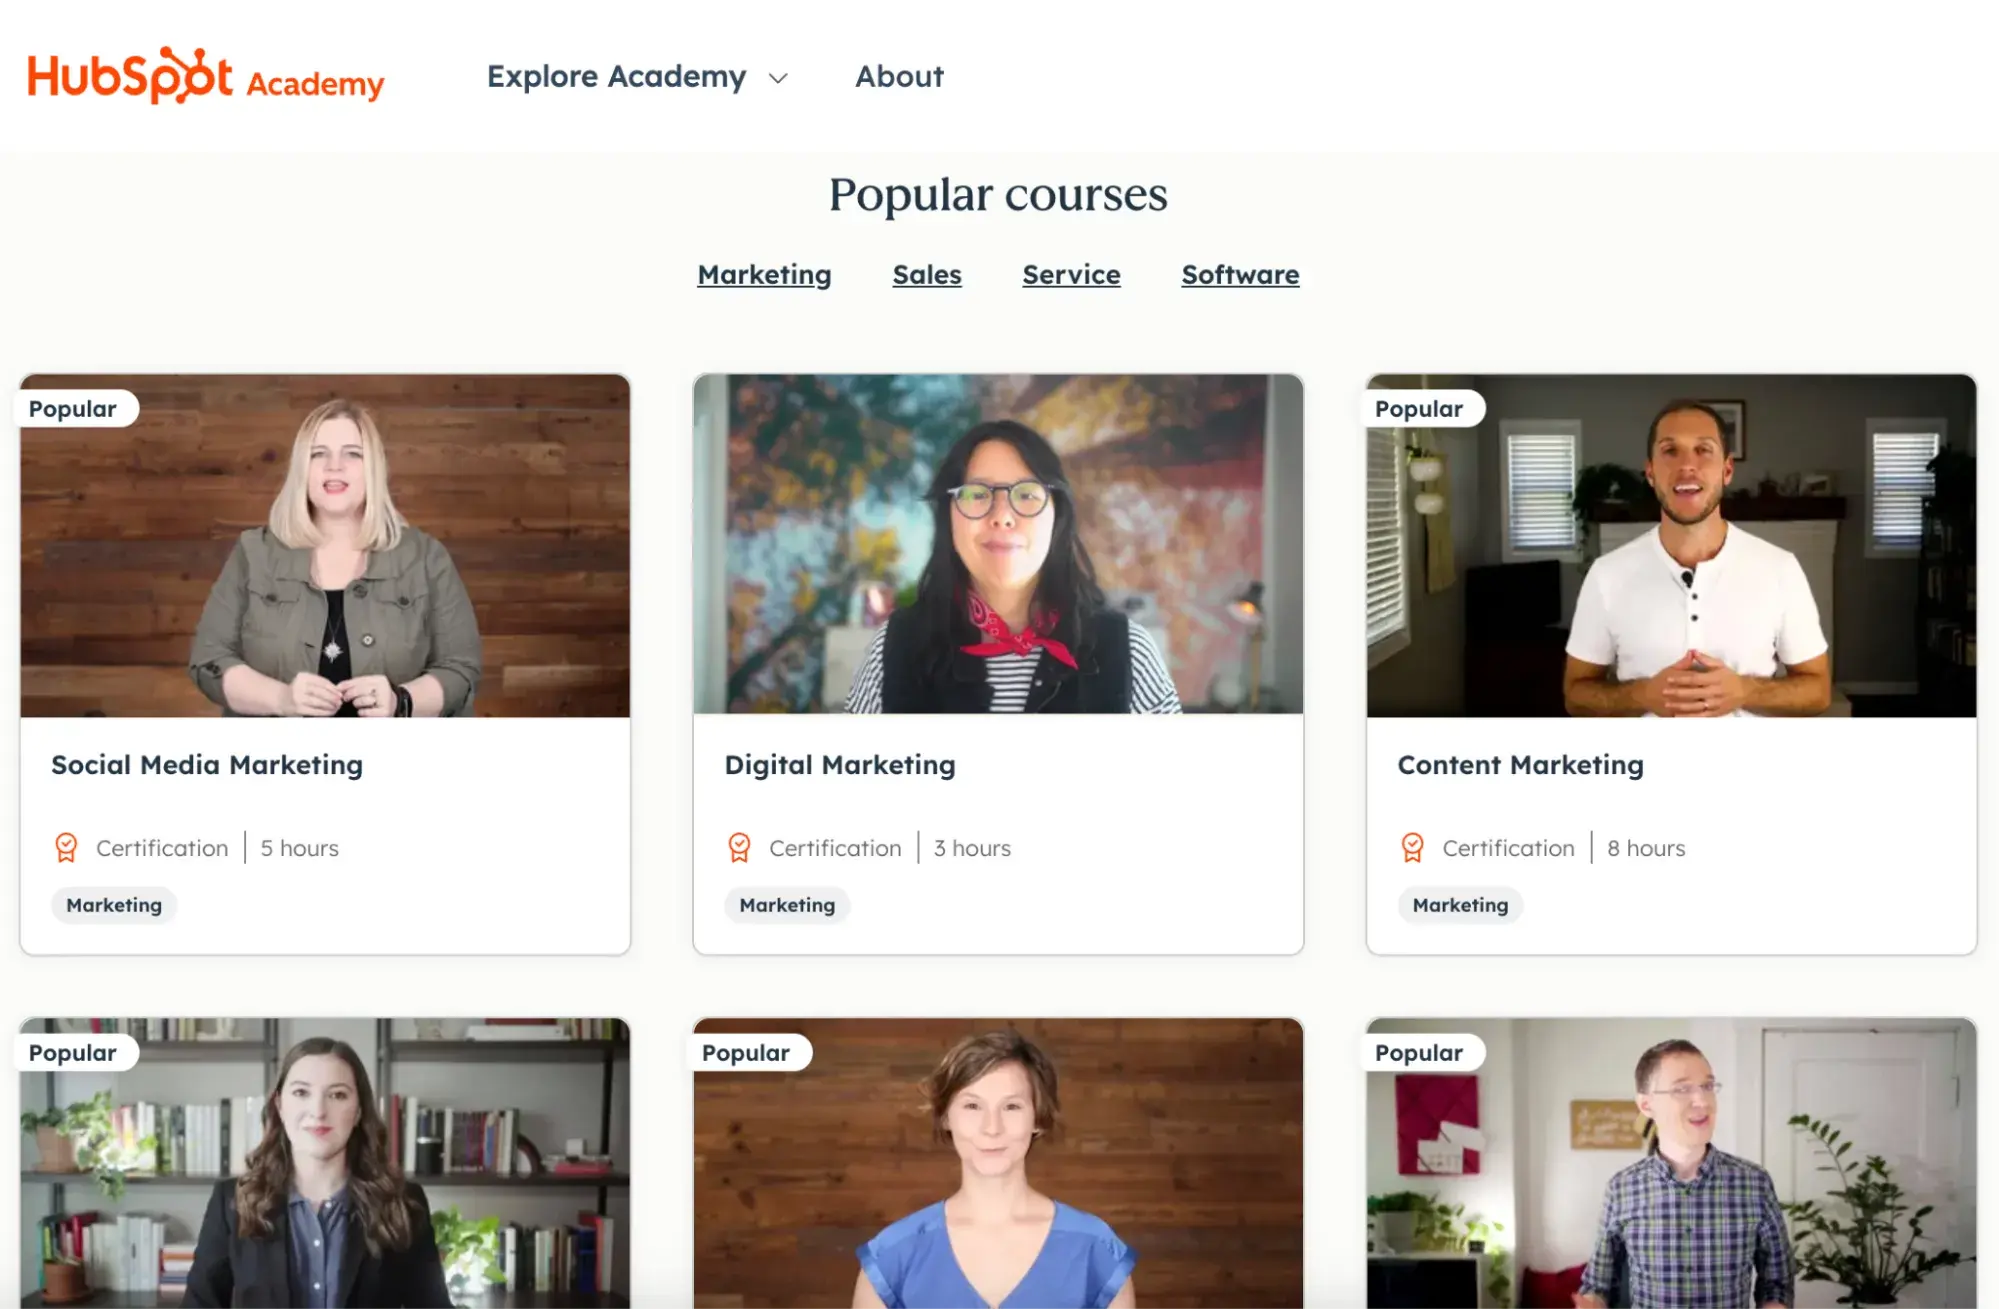Image resolution: width=1999 pixels, height=1309 pixels.
Task: Expand the chevron next to Explore Academy
Action: [x=778, y=77]
